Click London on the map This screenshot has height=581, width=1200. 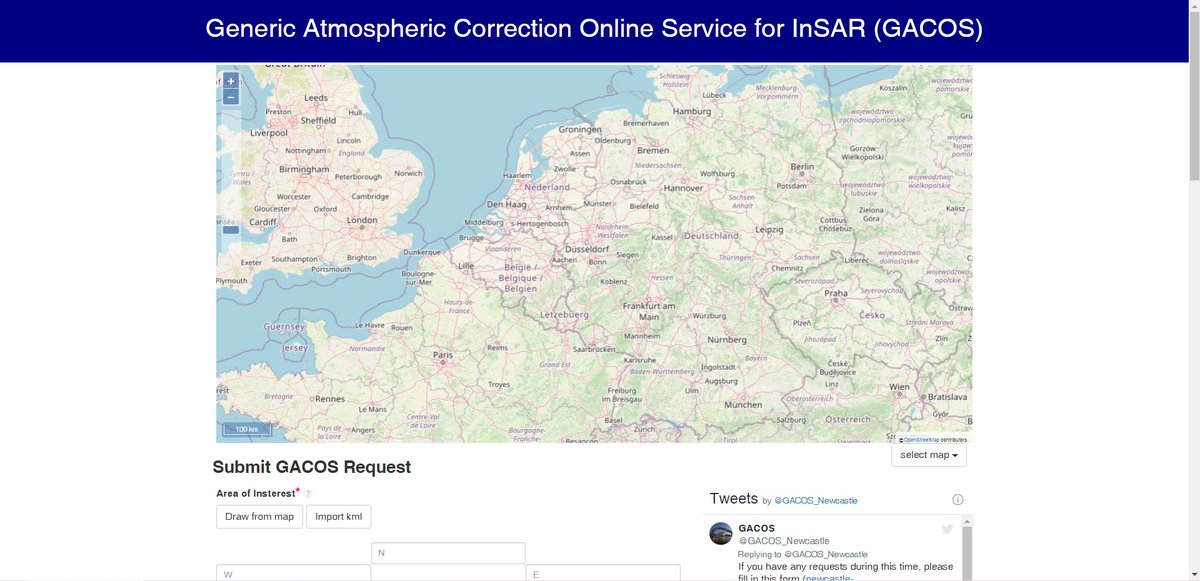pos(362,220)
